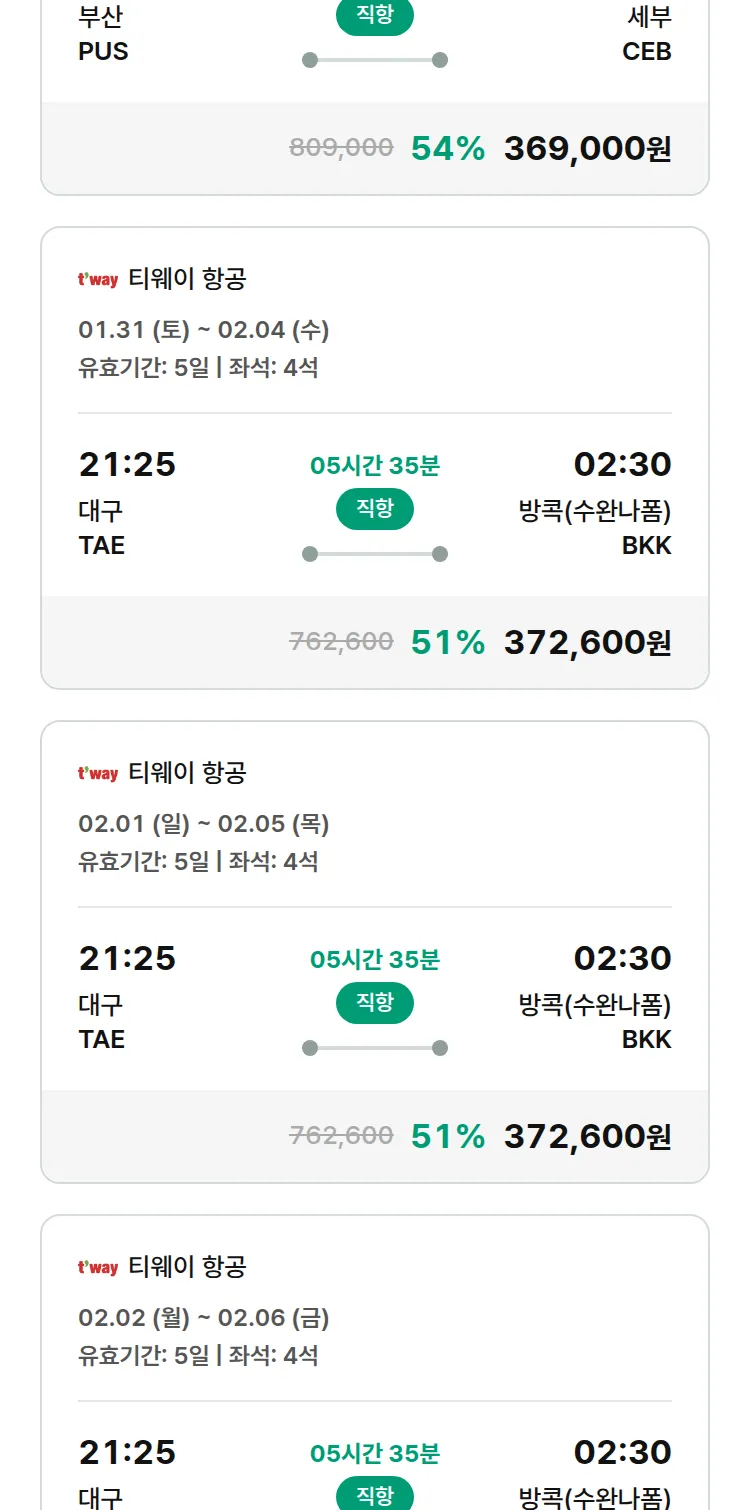Click the route line on the PUS–CEB flight
Image resolution: width=750 pixels, height=1510 pixels.
[374, 60]
